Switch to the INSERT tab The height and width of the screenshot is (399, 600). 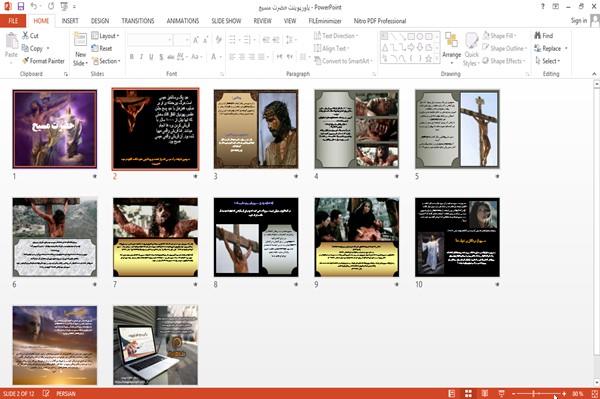[70, 21]
